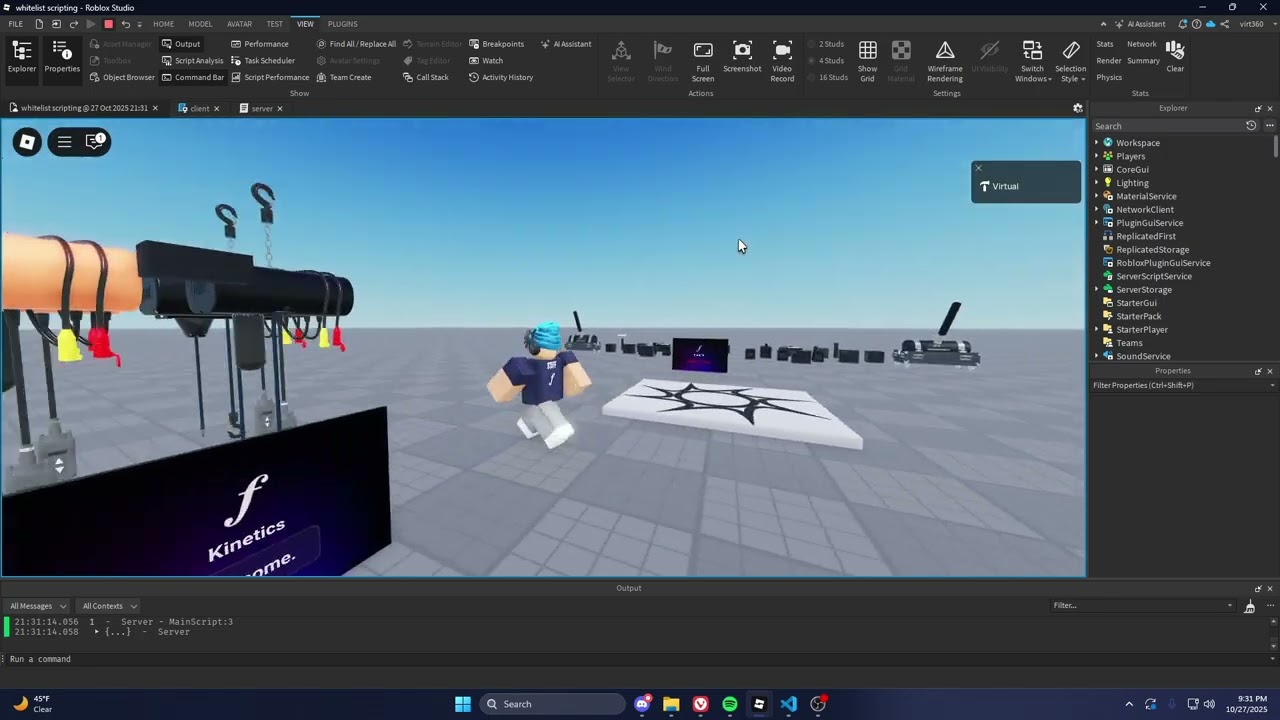Open the FILE menu

pyautogui.click(x=16, y=24)
